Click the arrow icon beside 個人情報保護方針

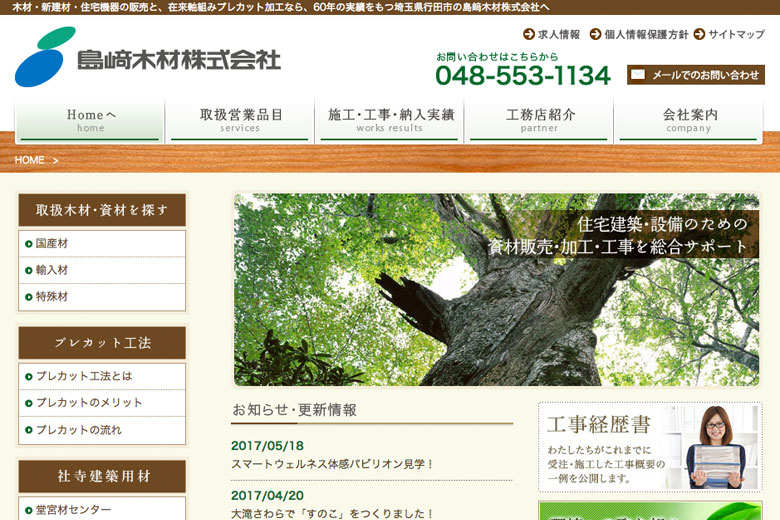coord(595,34)
